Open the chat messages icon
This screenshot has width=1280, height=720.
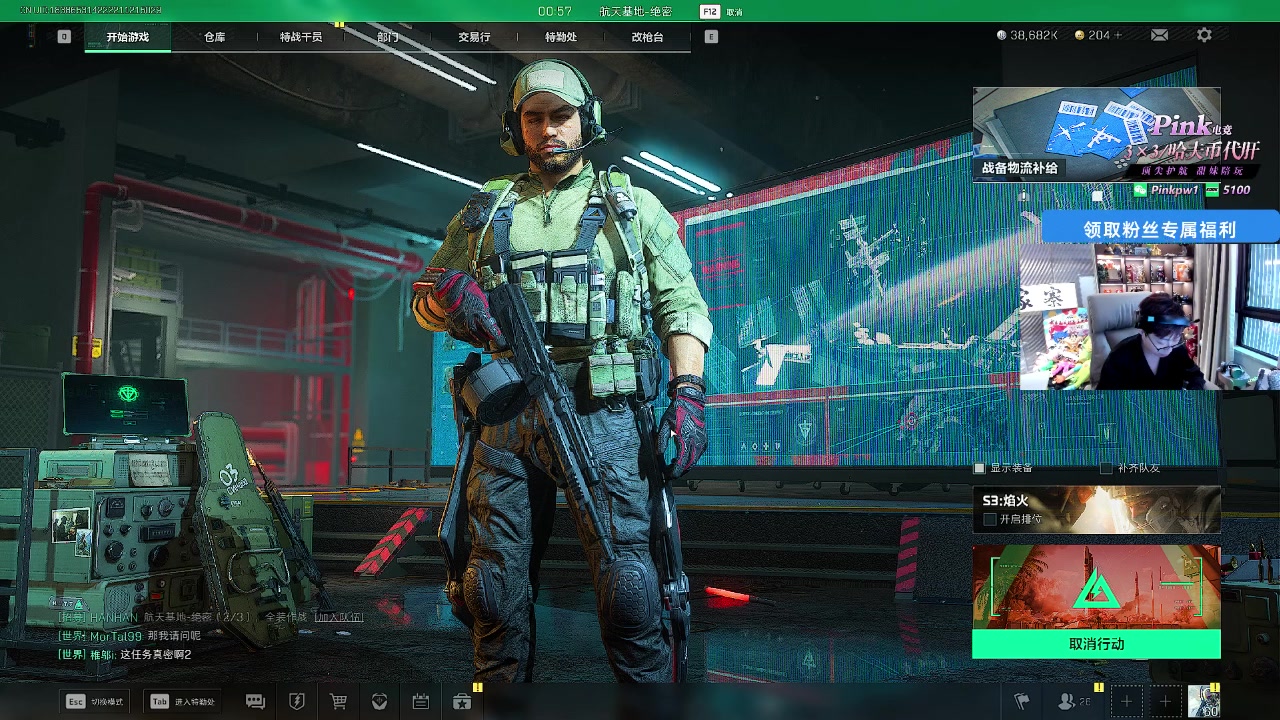pyautogui.click(x=255, y=702)
